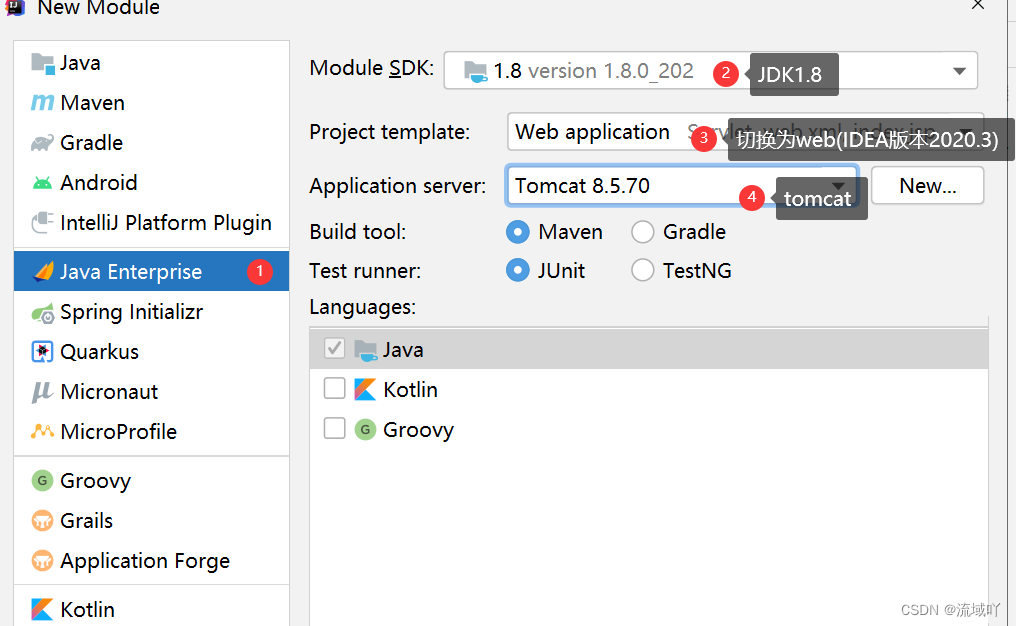Click the Quarkus icon
This screenshot has width=1016, height=626.
coord(43,352)
